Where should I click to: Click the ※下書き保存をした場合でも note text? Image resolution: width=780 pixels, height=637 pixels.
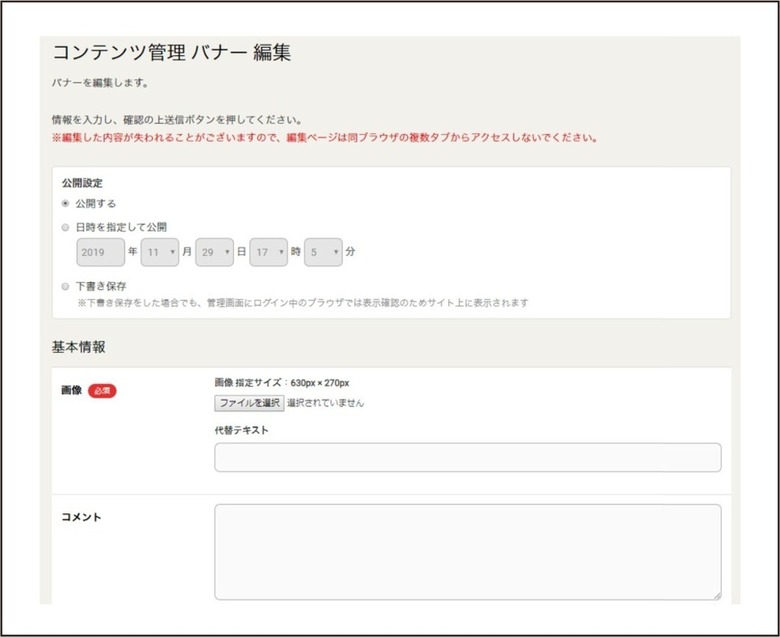click(303, 302)
